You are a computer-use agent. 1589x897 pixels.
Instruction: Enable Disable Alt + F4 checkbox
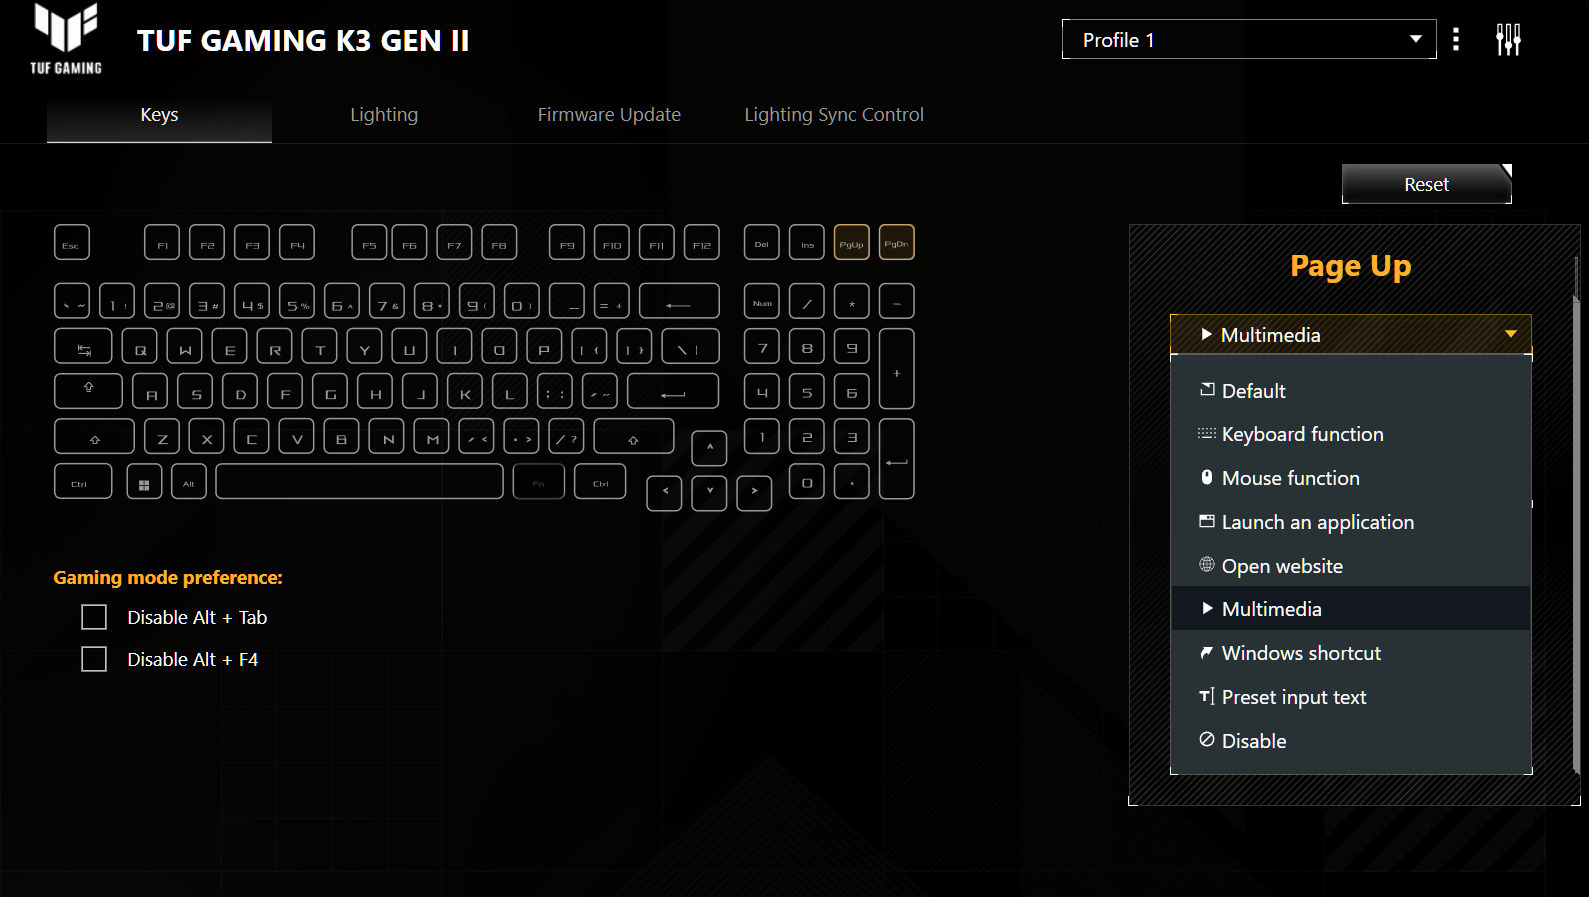(x=94, y=659)
